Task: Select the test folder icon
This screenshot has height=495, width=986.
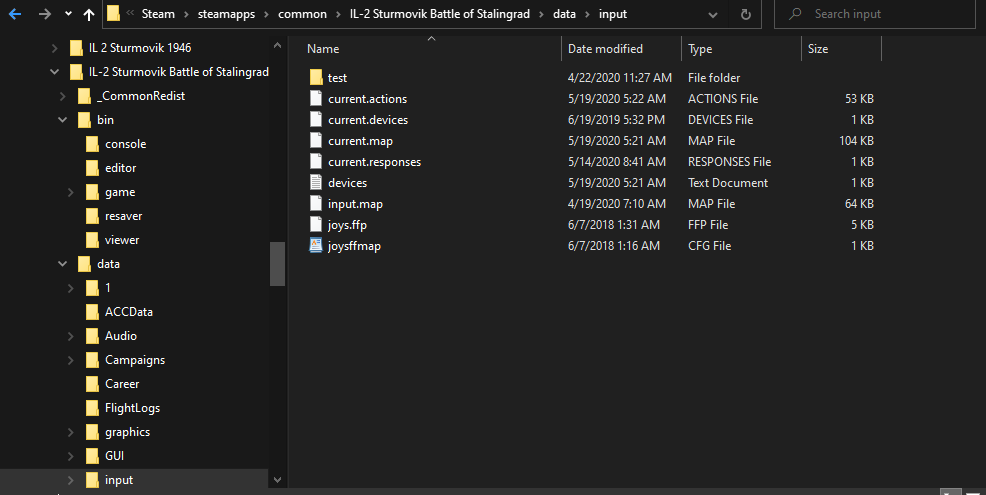Action: tap(316, 77)
